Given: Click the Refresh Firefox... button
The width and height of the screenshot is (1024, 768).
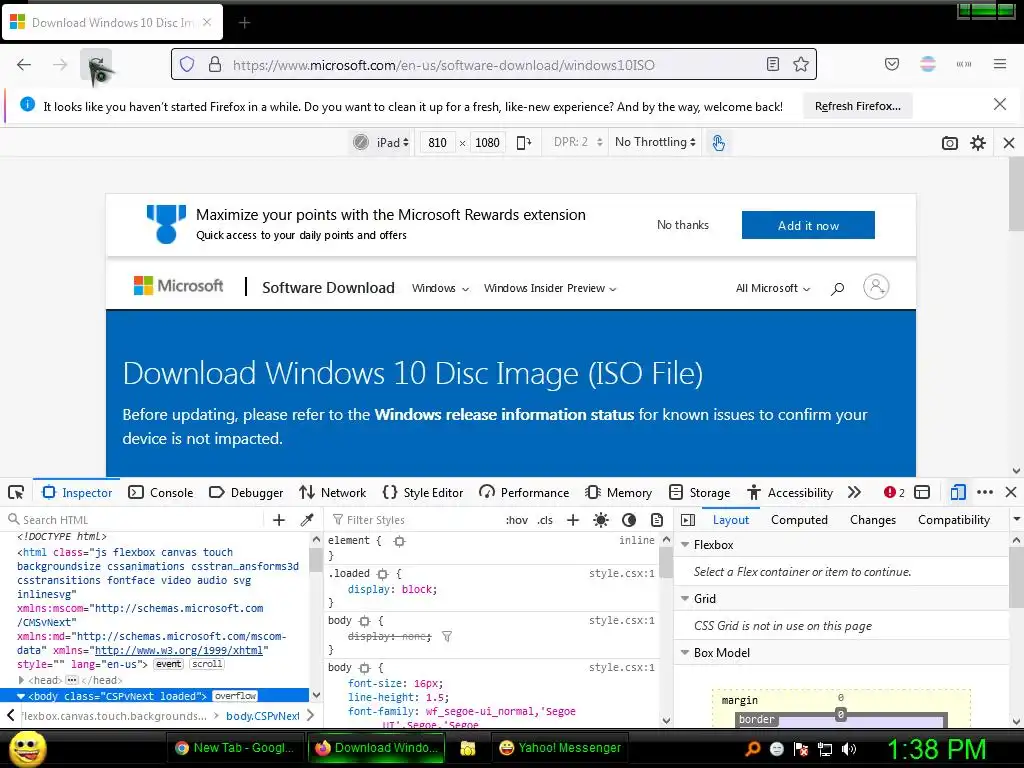Looking at the screenshot, I should (857, 106).
